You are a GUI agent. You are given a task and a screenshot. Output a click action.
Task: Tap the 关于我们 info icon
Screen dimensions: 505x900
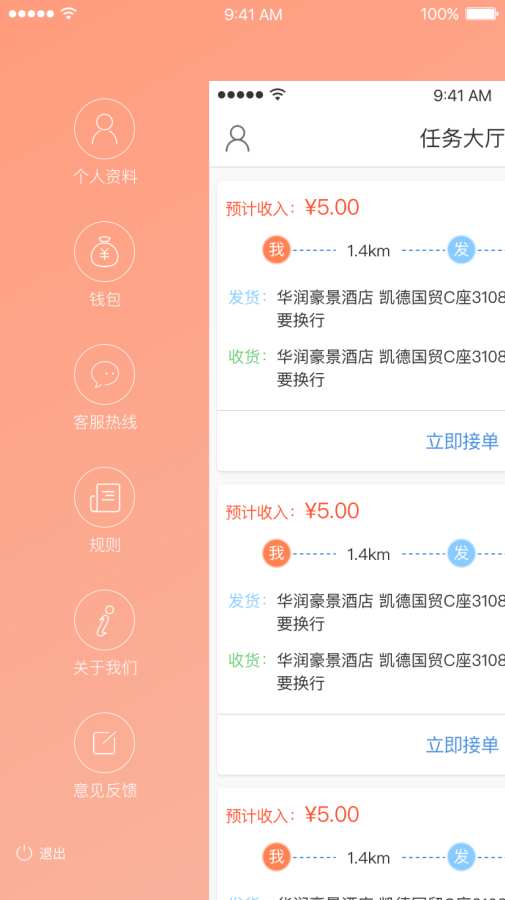(104, 620)
